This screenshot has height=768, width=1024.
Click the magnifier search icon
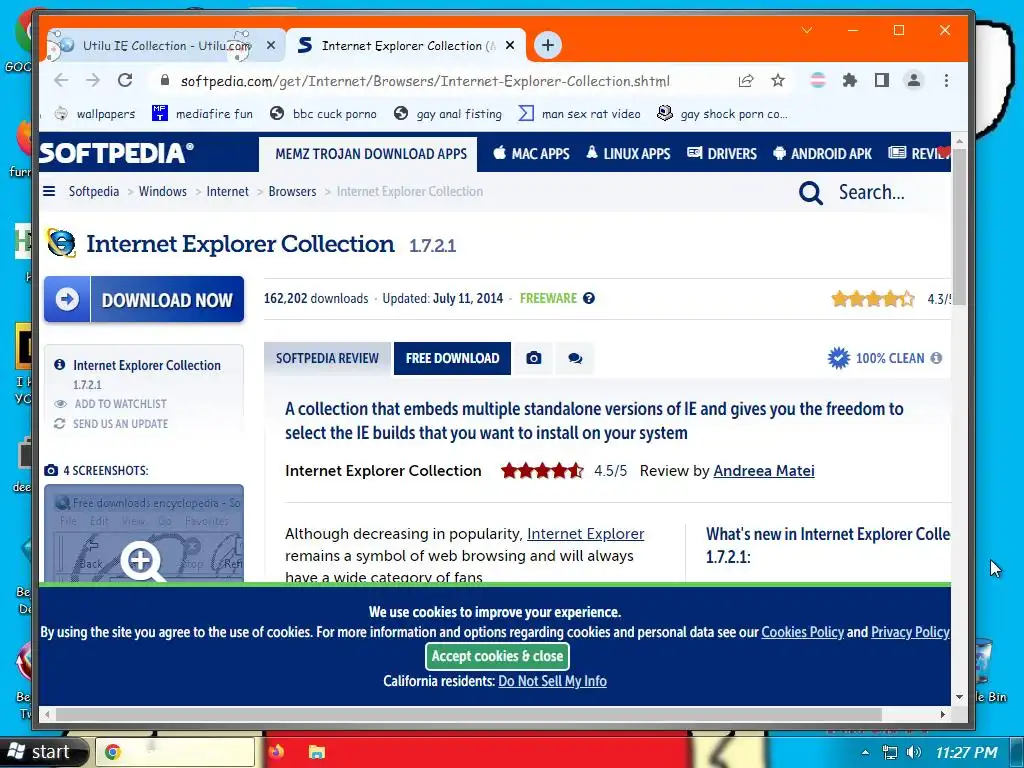[810, 193]
